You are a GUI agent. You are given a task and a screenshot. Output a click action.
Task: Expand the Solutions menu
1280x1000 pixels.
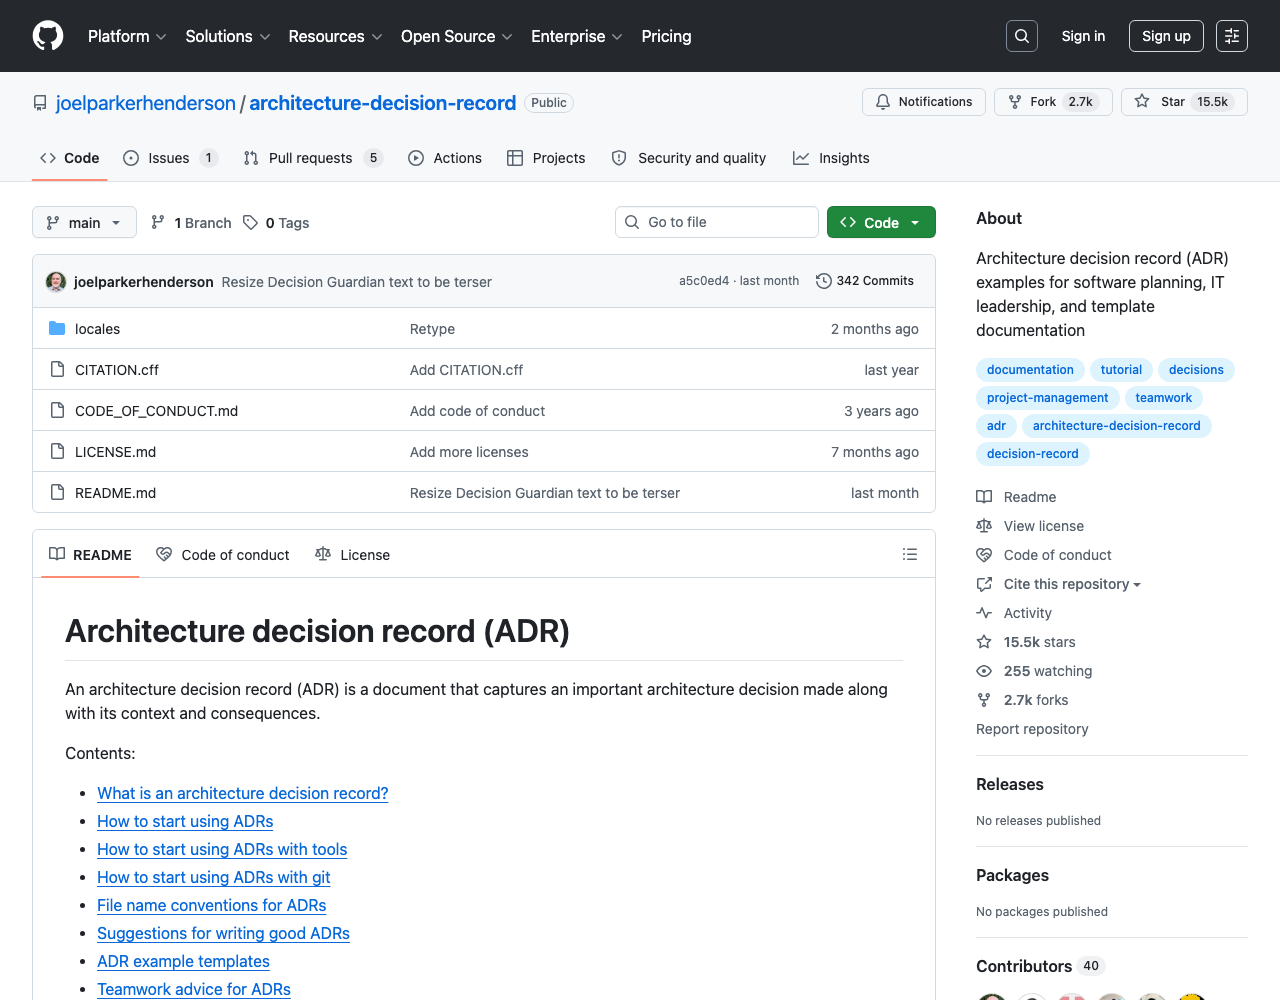(228, 36)
